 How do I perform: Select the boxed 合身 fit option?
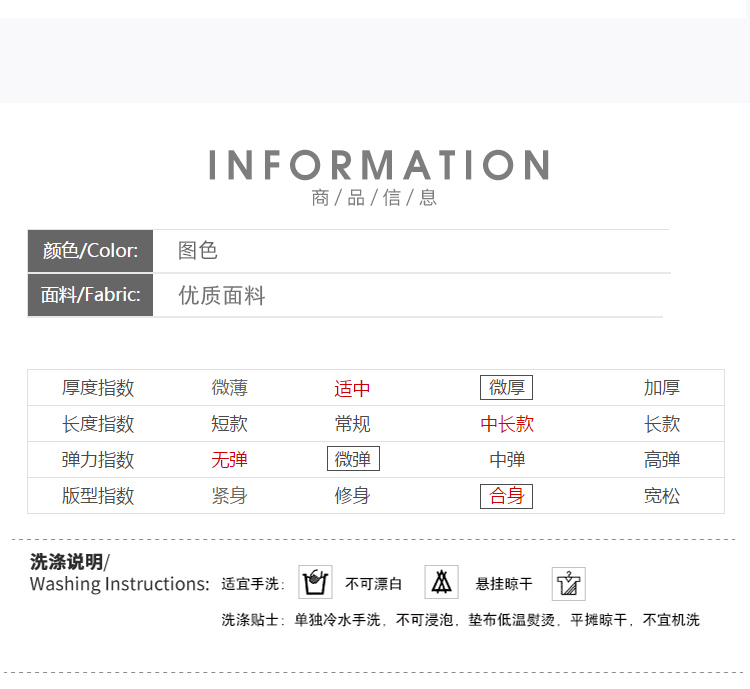coord(506,496)
